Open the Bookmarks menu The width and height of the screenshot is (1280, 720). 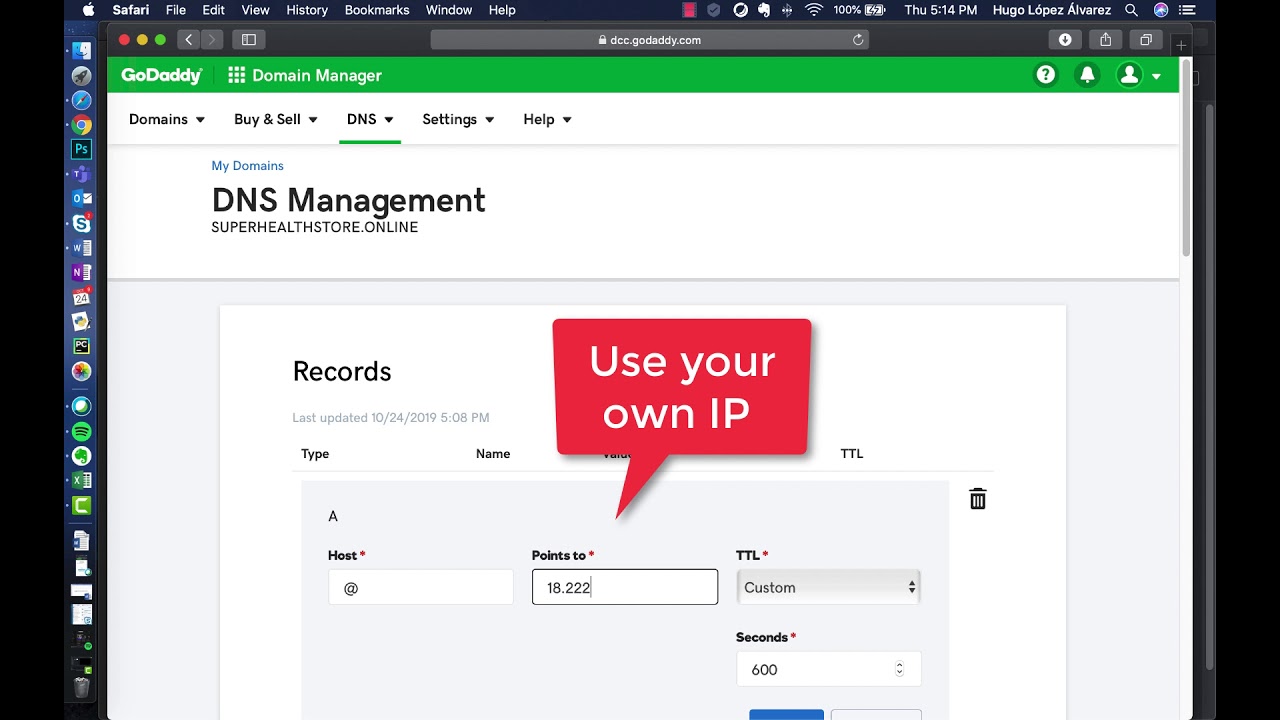click(377, 10)
